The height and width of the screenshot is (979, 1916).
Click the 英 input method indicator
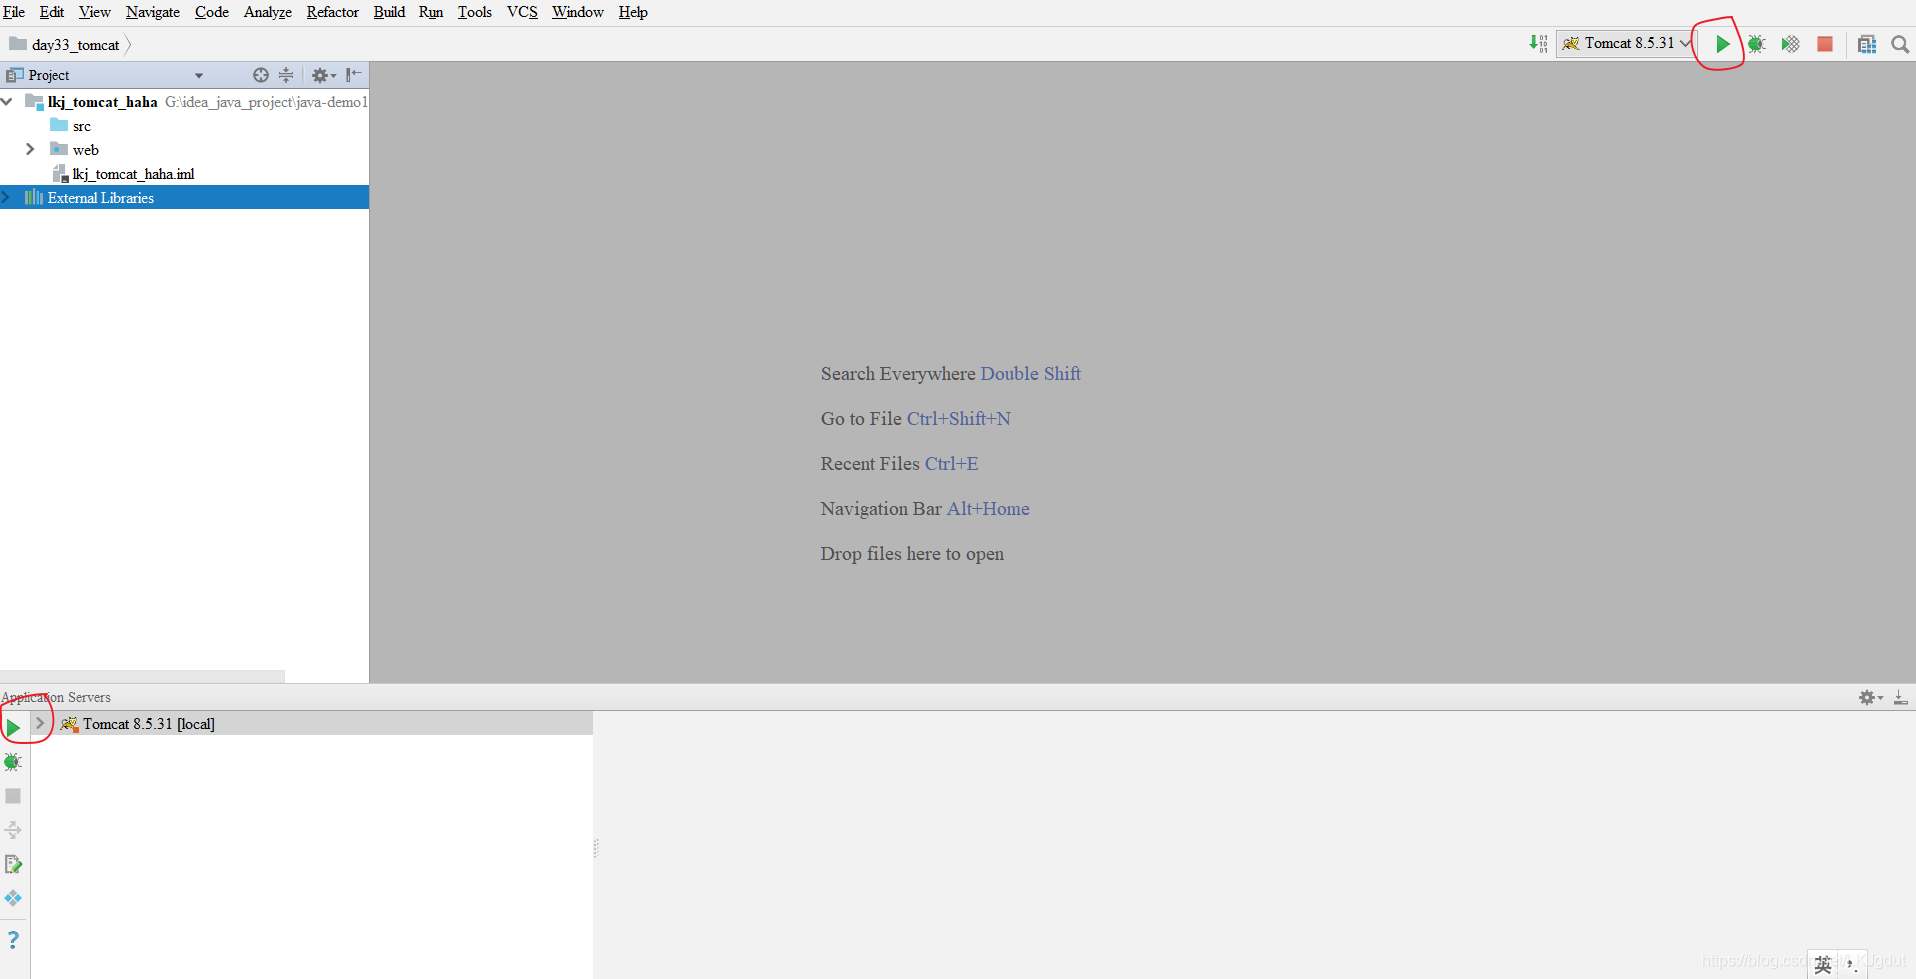(1823, 964)
